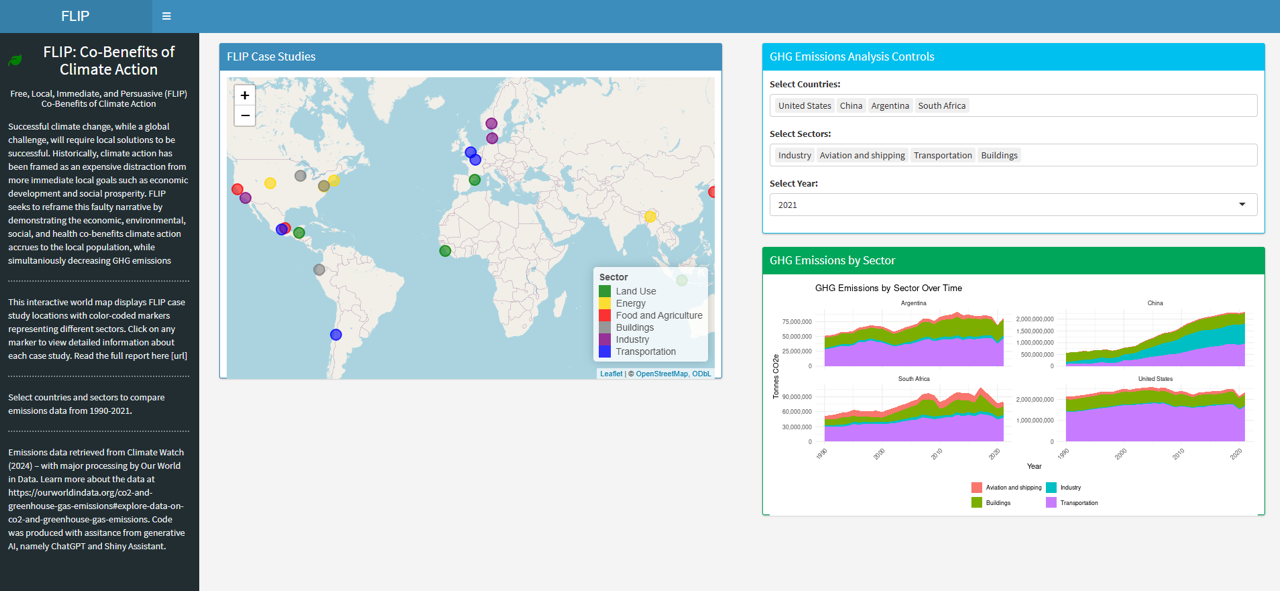The width and height of the screenshot is (1280, 591).
Task: Click the purple Transportation swatch in chart legend
Action: (x=1051, y=503)
